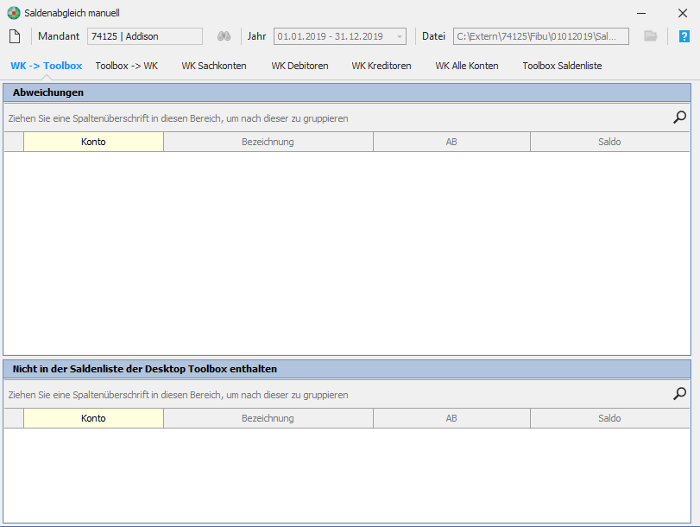Sort by Saldo column in lower Nicht enthalten grid
This screenshot has width=700, height=527.
click(x=610, y=418)
